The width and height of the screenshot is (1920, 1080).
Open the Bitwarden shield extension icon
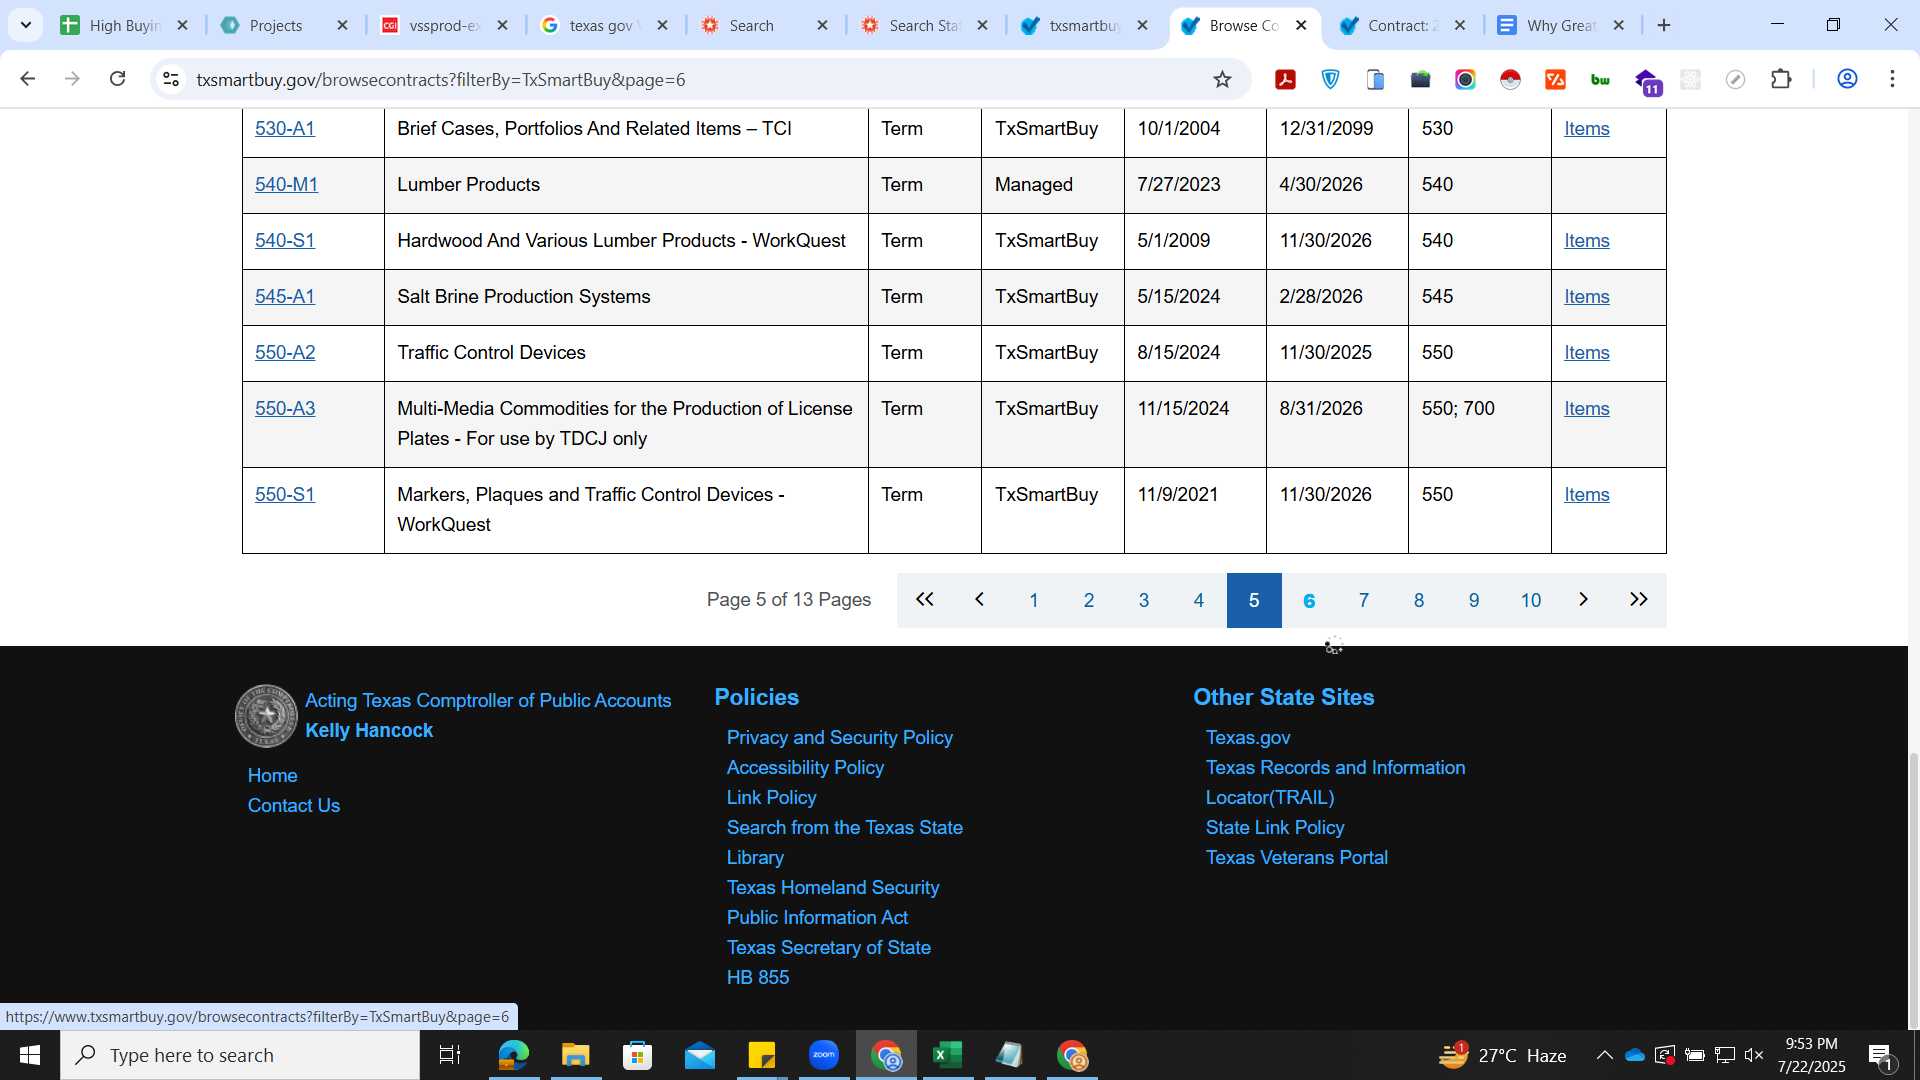pyautogui.click(x=1330, y=80)
